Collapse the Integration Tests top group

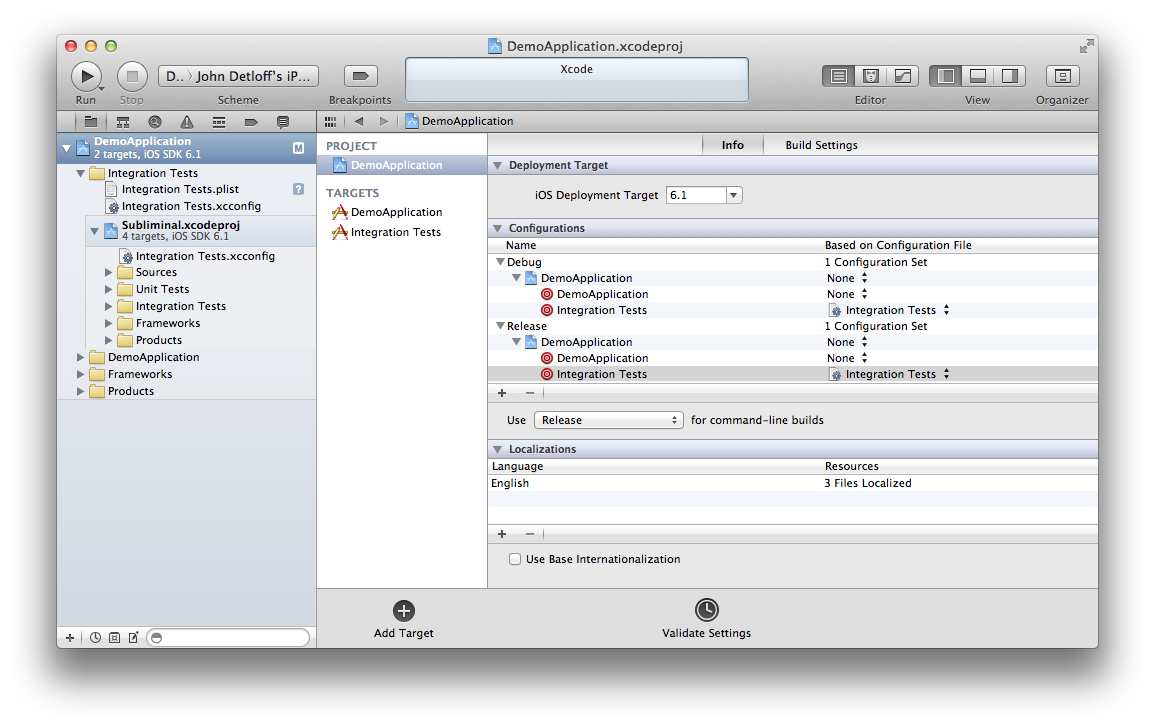tap(80, 173)
